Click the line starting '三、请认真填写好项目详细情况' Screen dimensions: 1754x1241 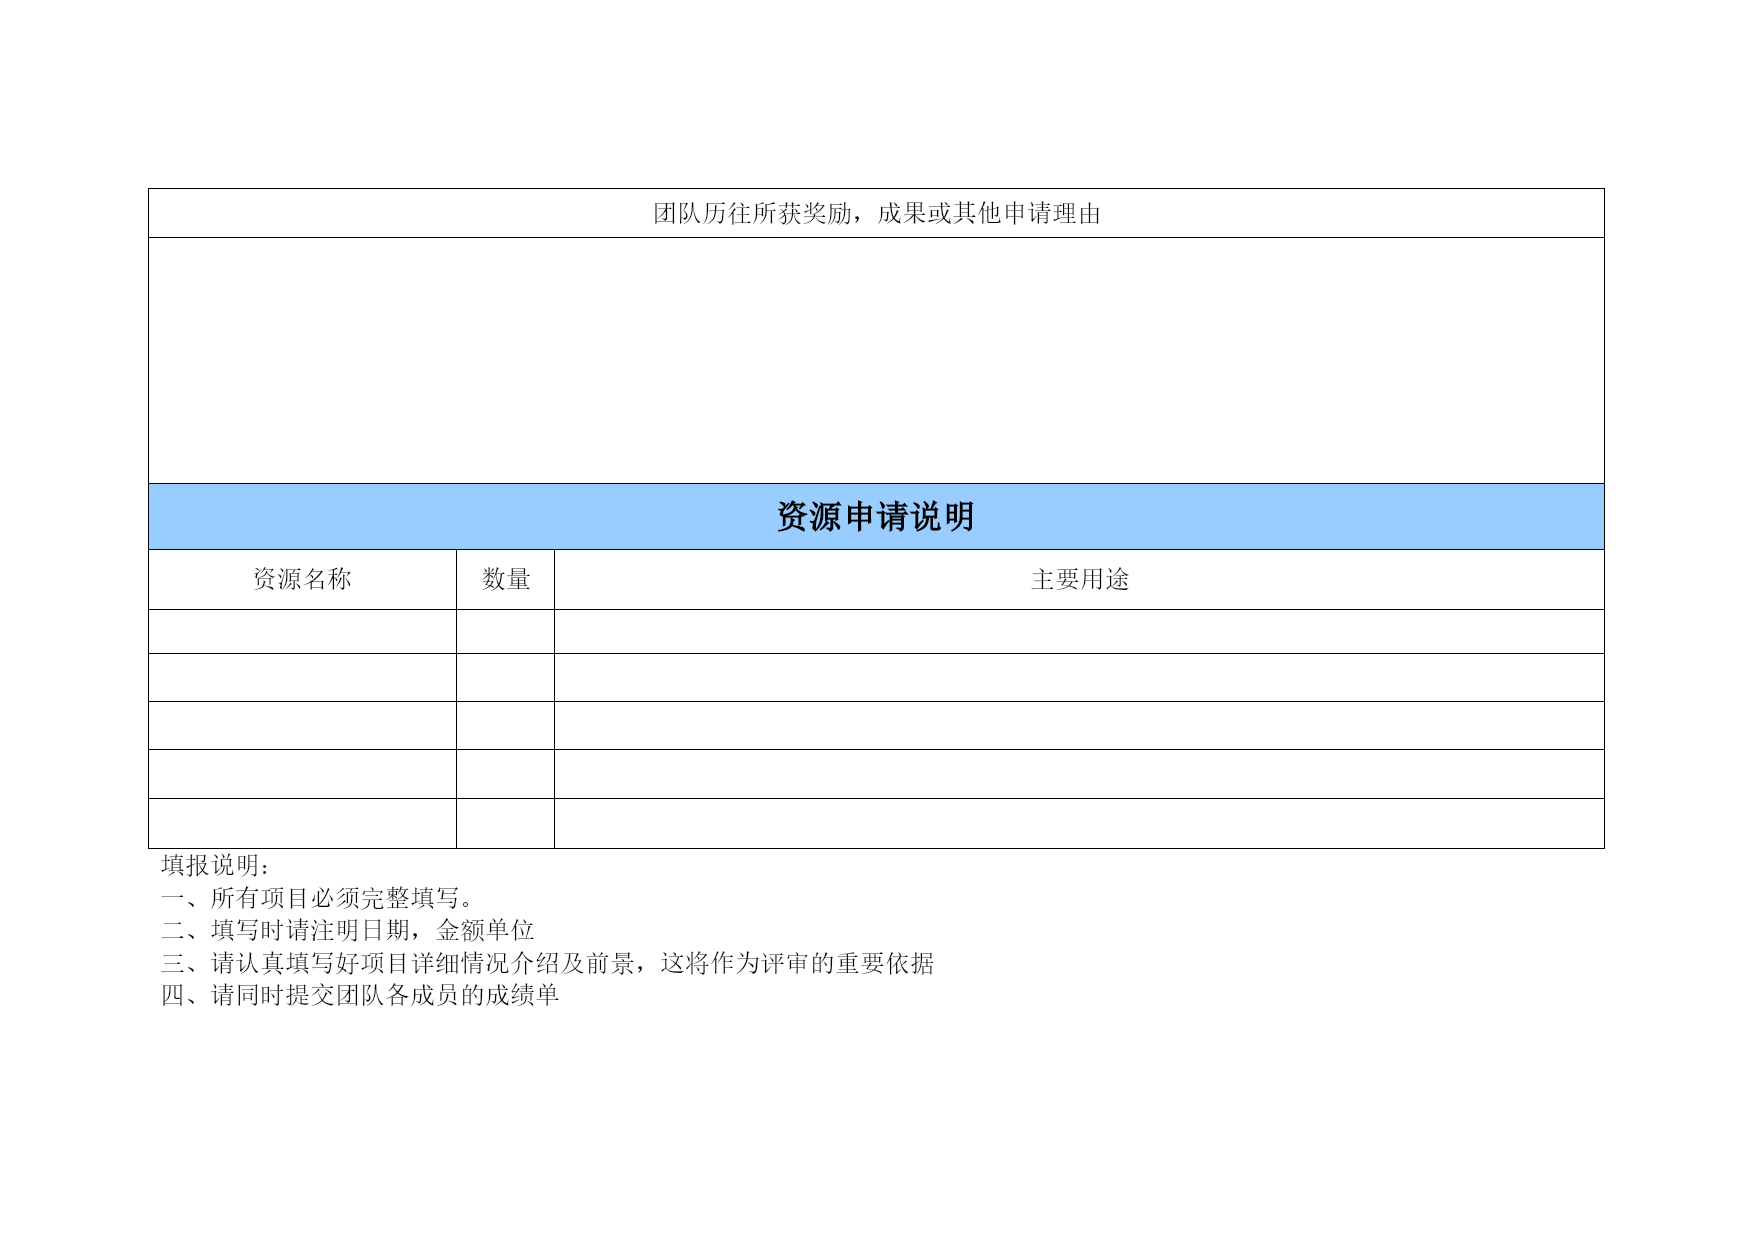click(x=548, y=963)
